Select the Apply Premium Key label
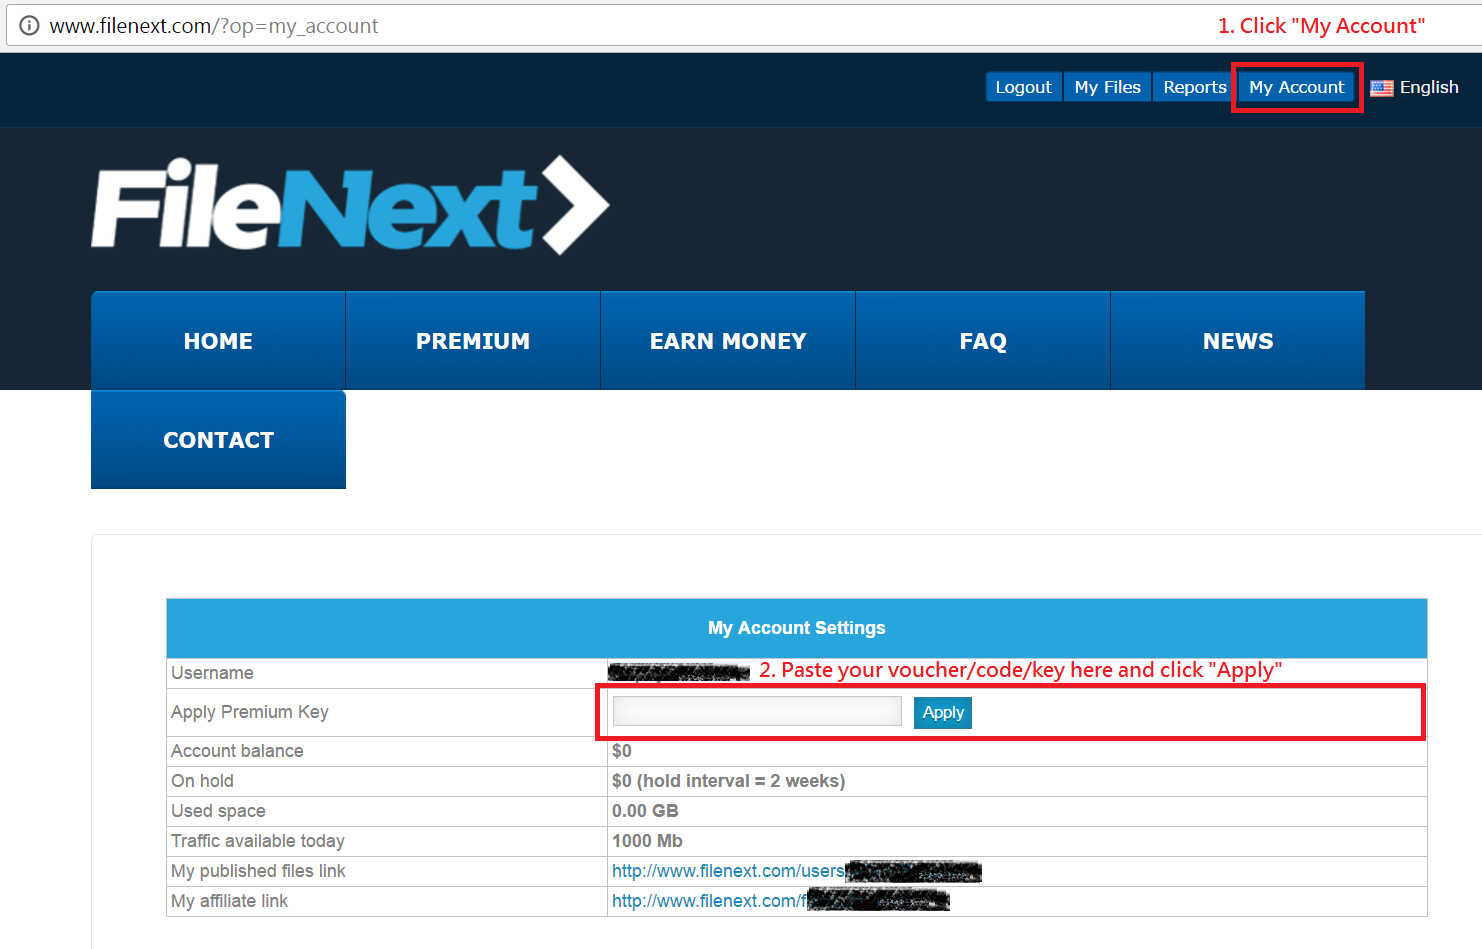Viewport: 1482px width, 949px height. pos(250,712)
